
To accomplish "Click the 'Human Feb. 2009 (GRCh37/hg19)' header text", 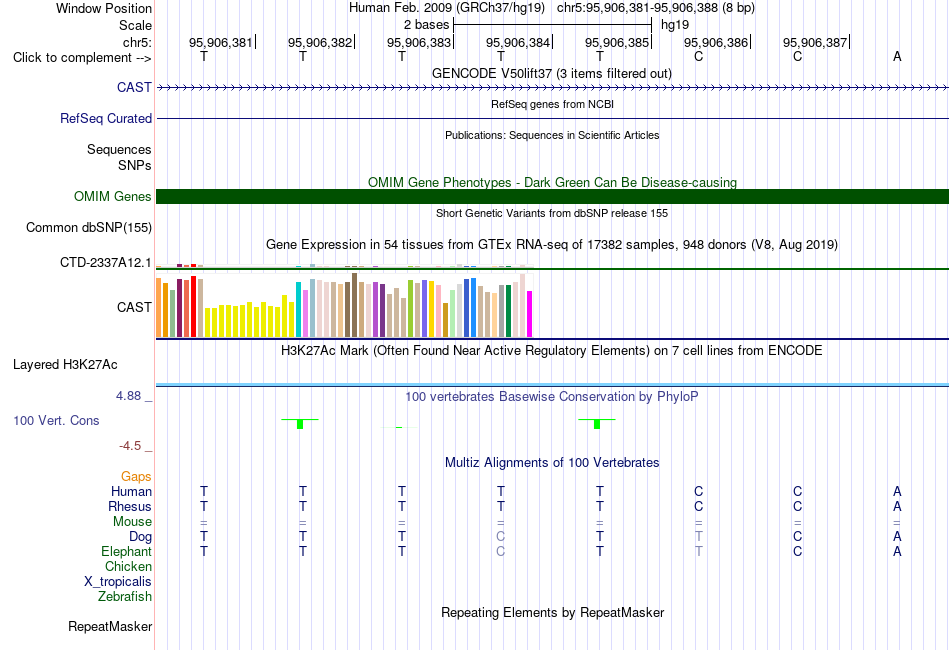I will point(447,8).
